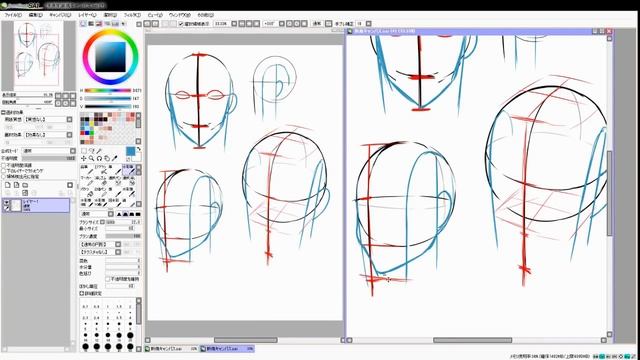Choose the highlighted watercolor (水彩筆) brush
This screenshot has width=640, height=360.
[x=129, y=169]
